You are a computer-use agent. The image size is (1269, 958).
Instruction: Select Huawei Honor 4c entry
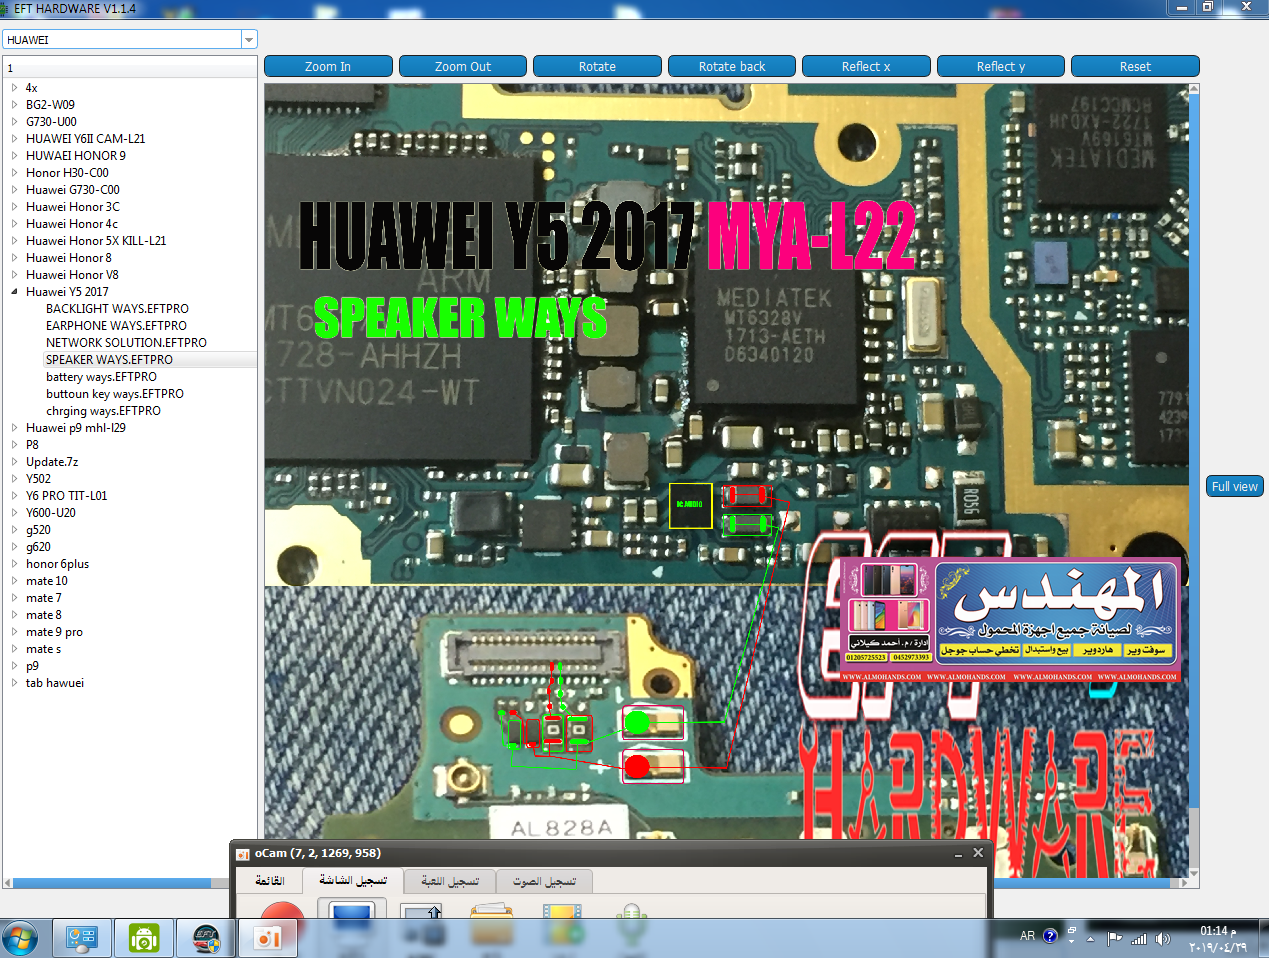coord(72,224)
